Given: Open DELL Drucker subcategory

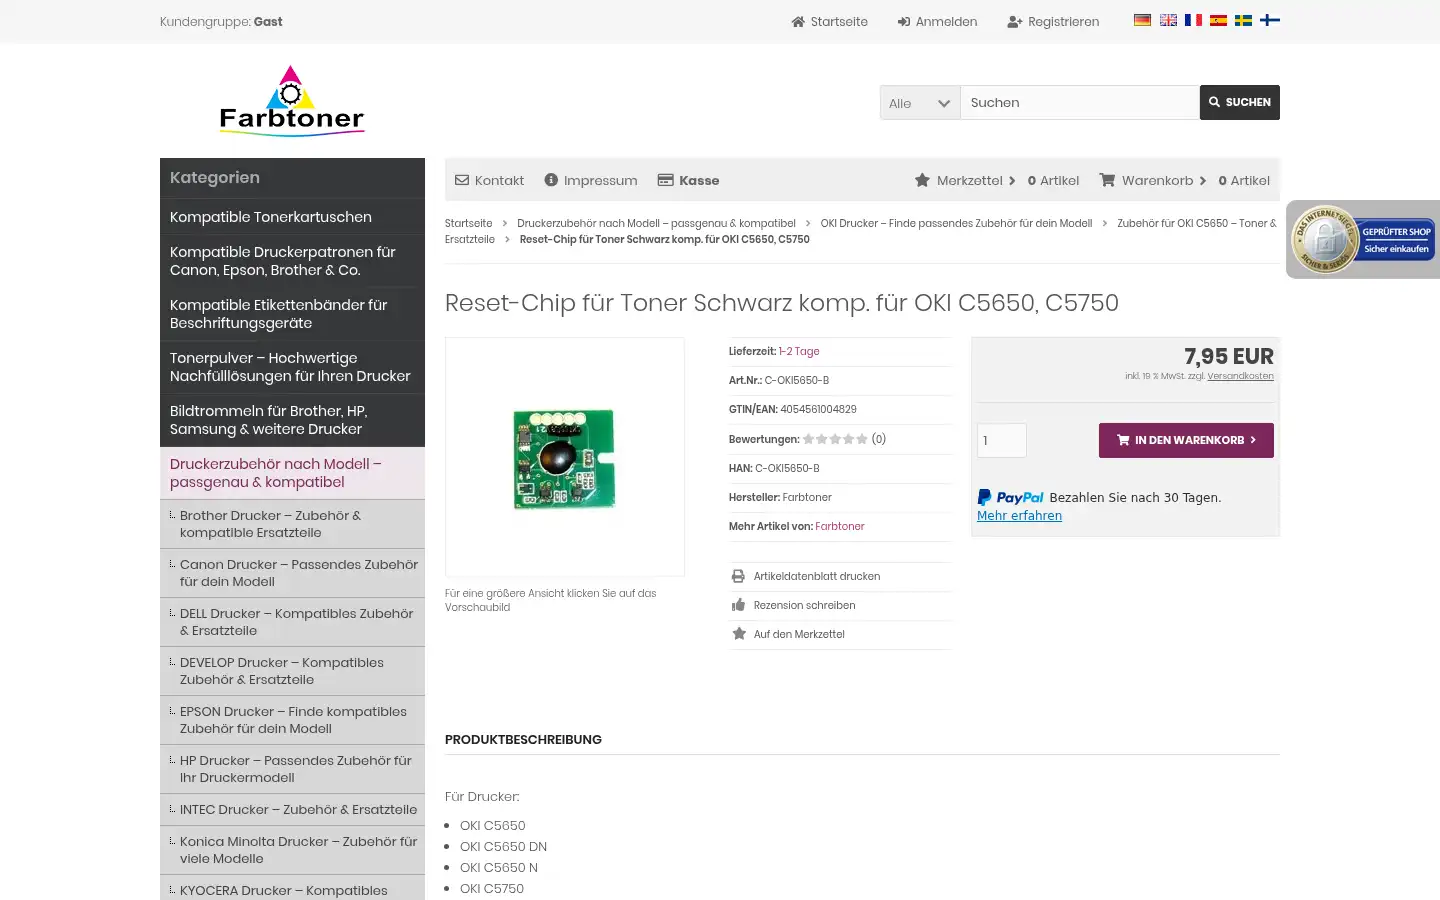Looking at the screenshot, I should coord(292,622).
